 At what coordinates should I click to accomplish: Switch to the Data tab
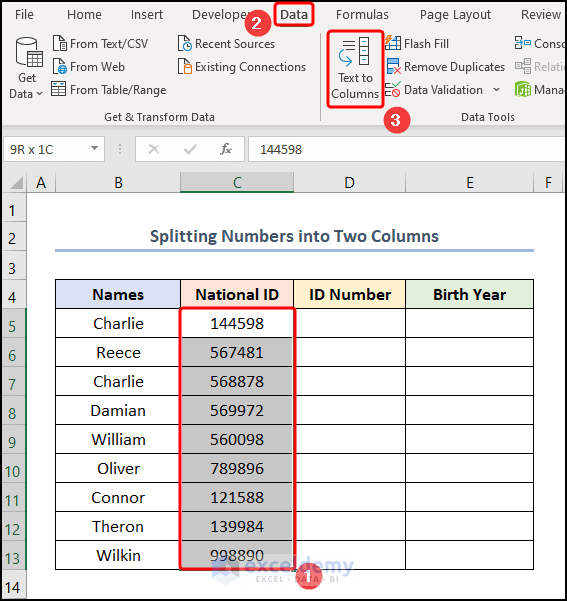click(x=294, y=15)
